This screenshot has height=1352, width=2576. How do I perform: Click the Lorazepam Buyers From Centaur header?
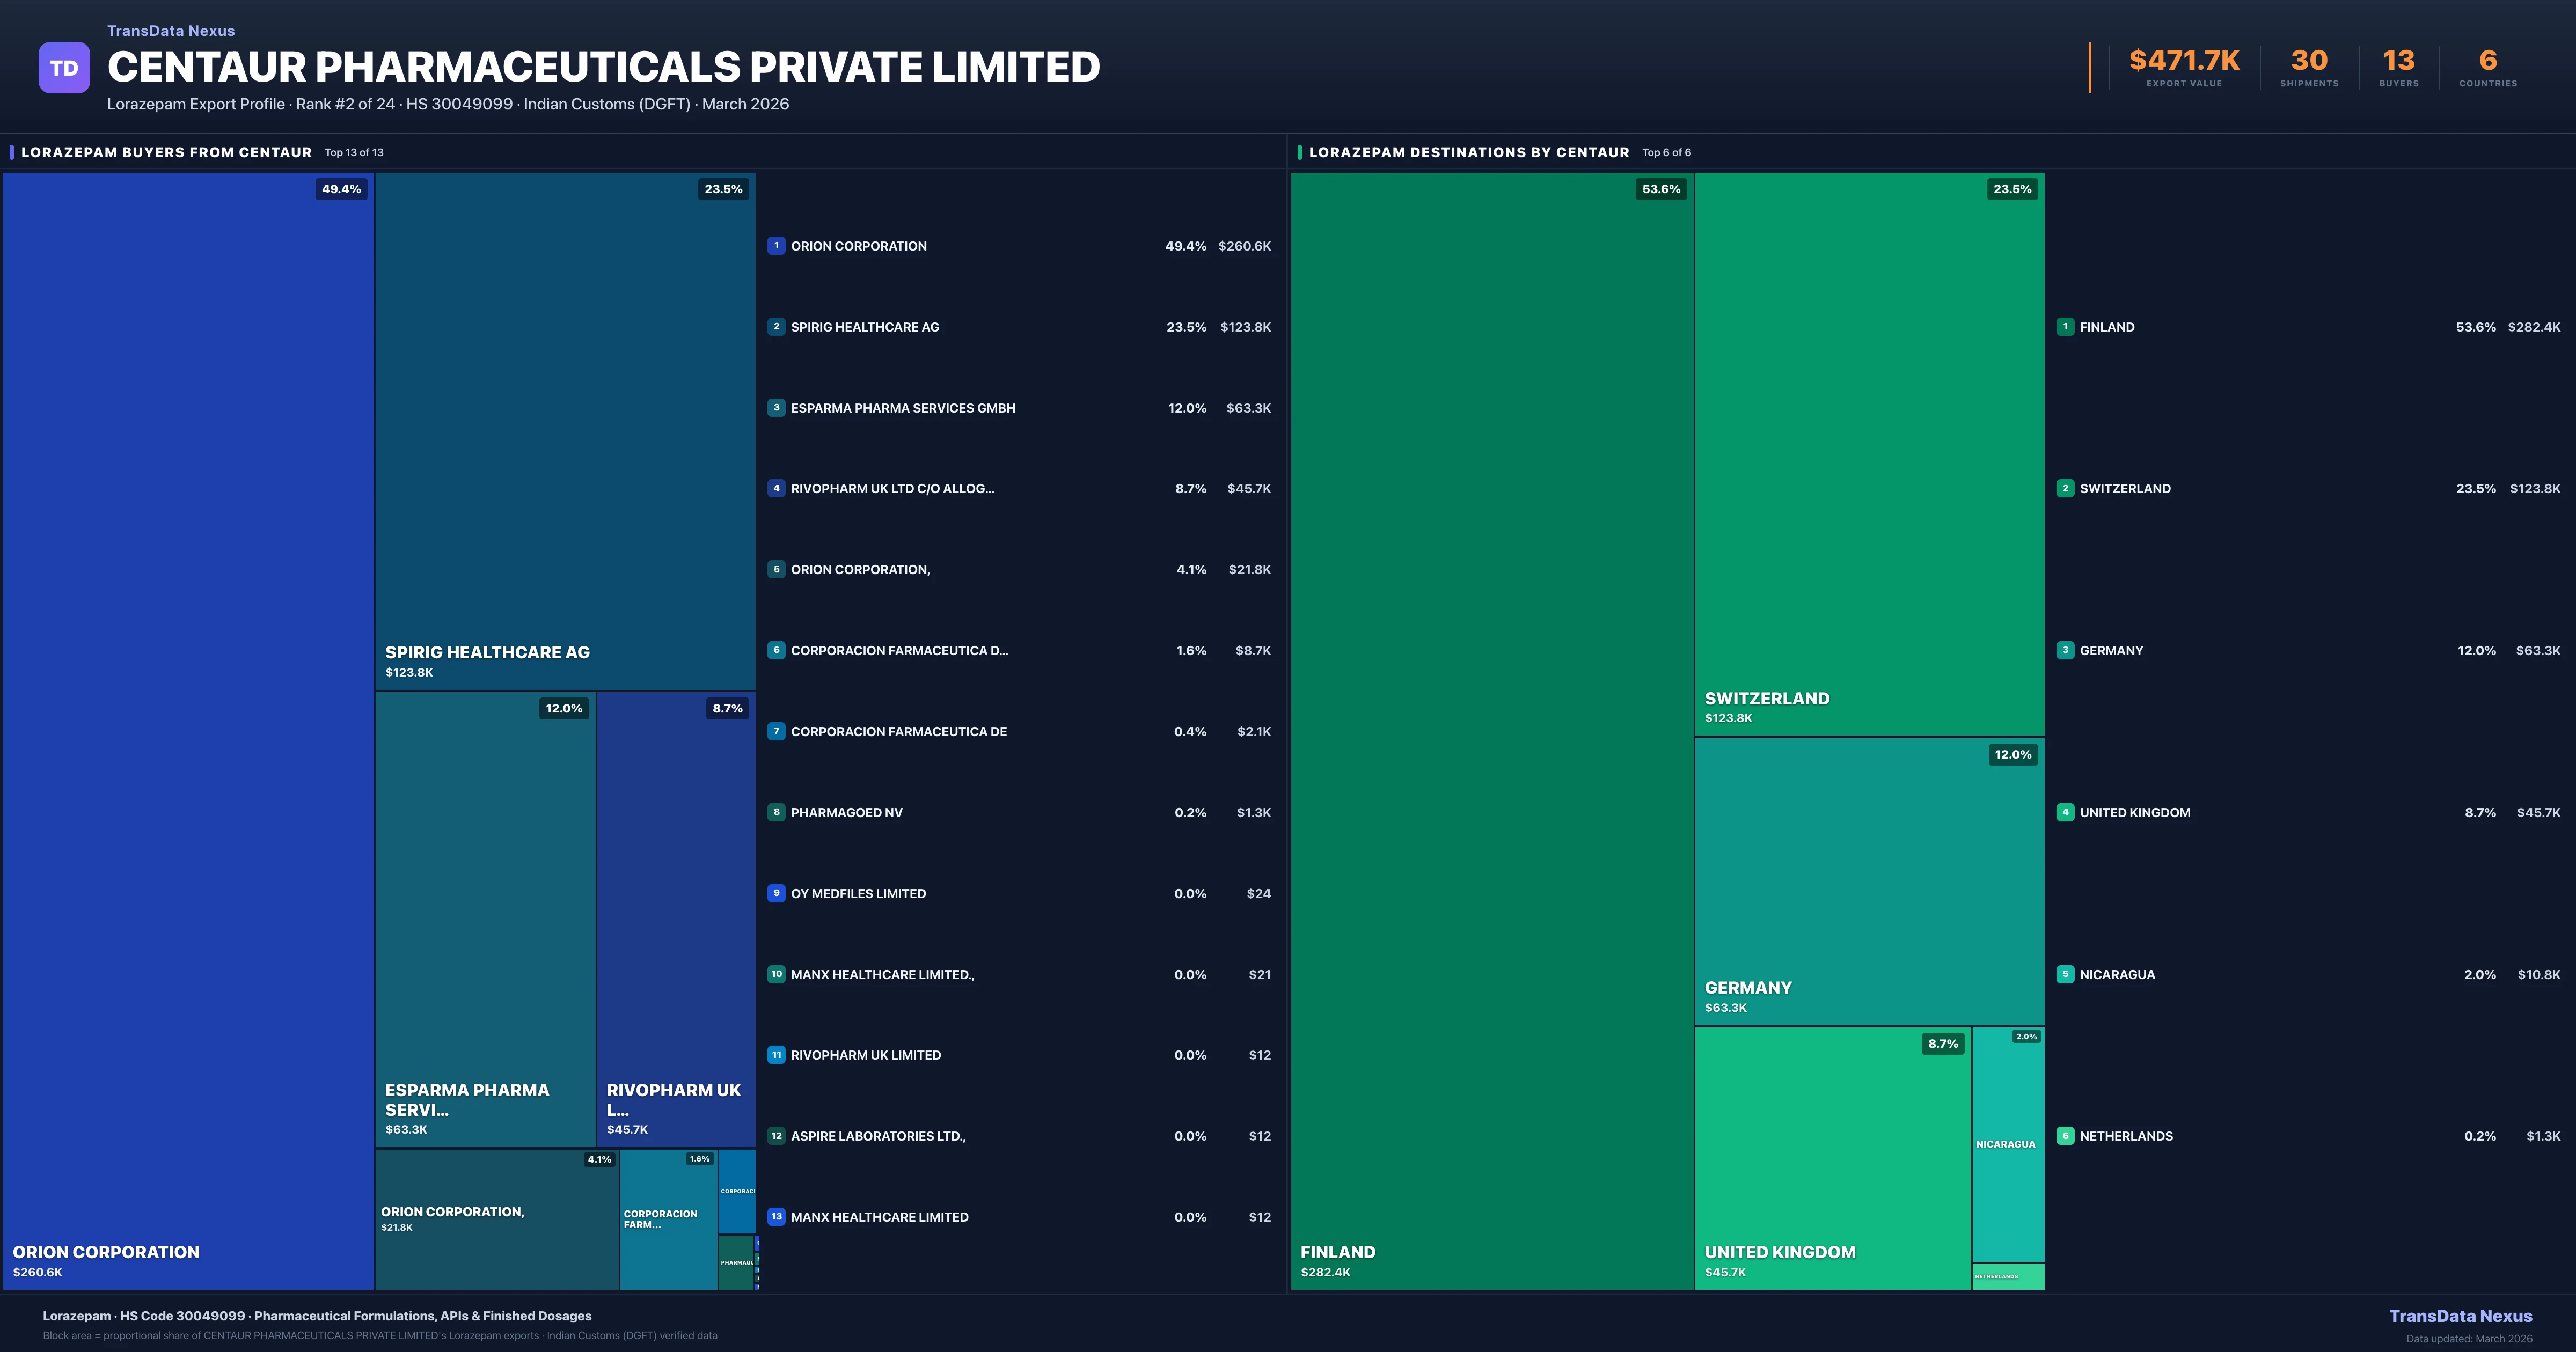coord(166,153)
